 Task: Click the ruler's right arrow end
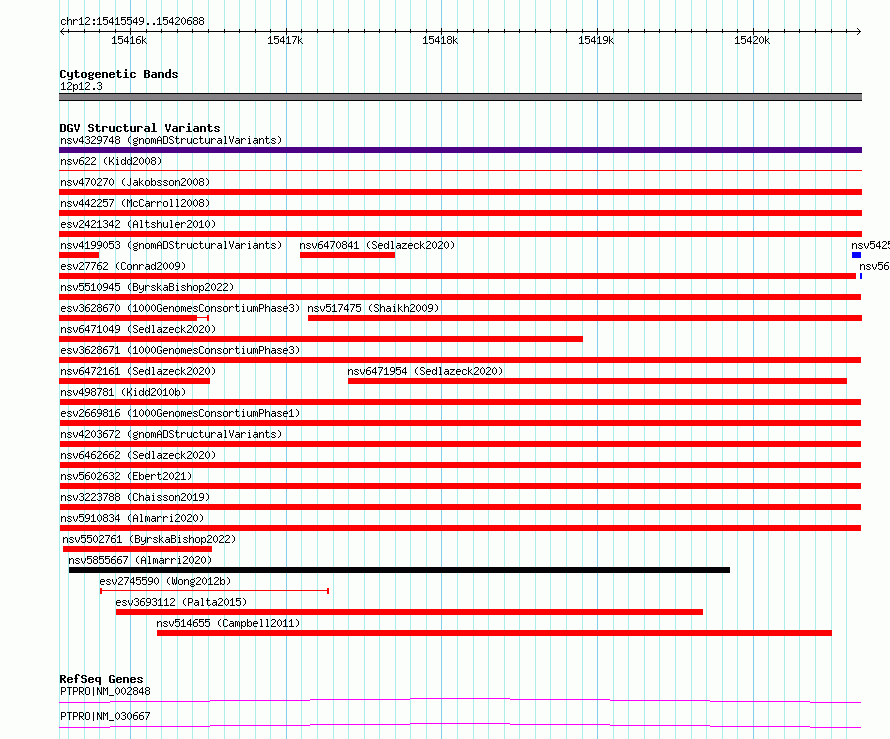pos(858,32)
